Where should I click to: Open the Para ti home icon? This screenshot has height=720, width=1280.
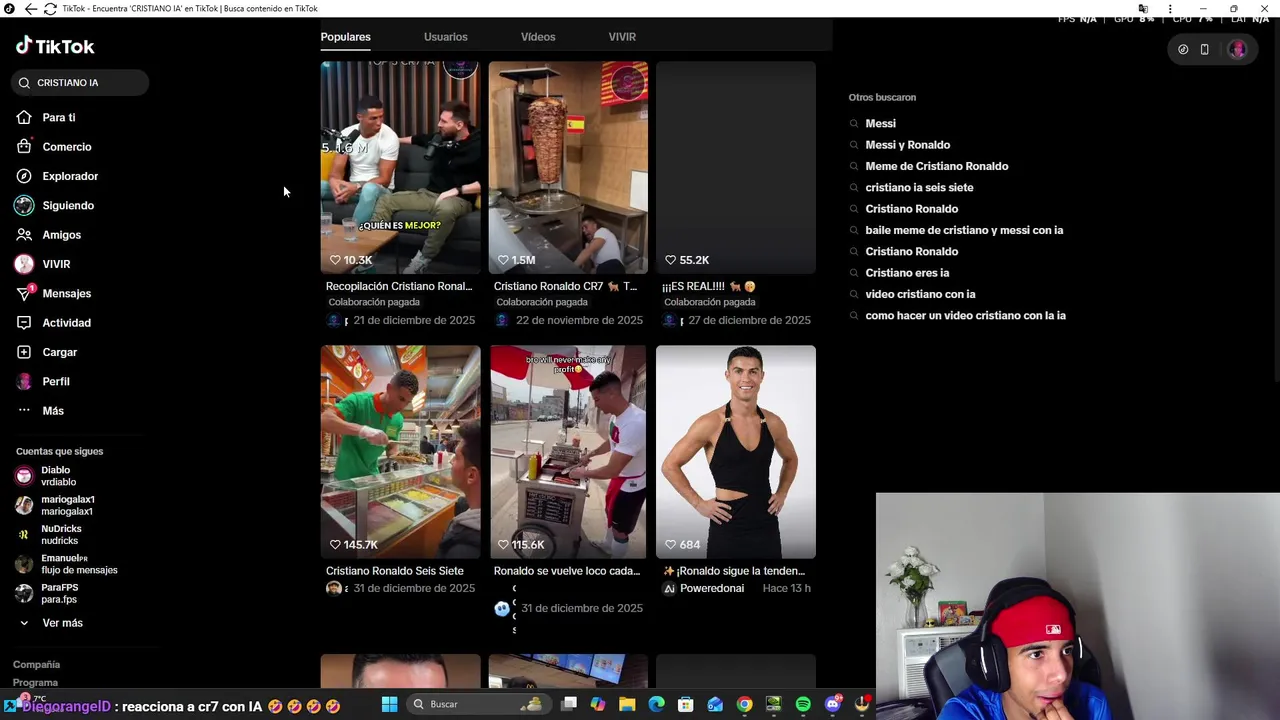24,117
